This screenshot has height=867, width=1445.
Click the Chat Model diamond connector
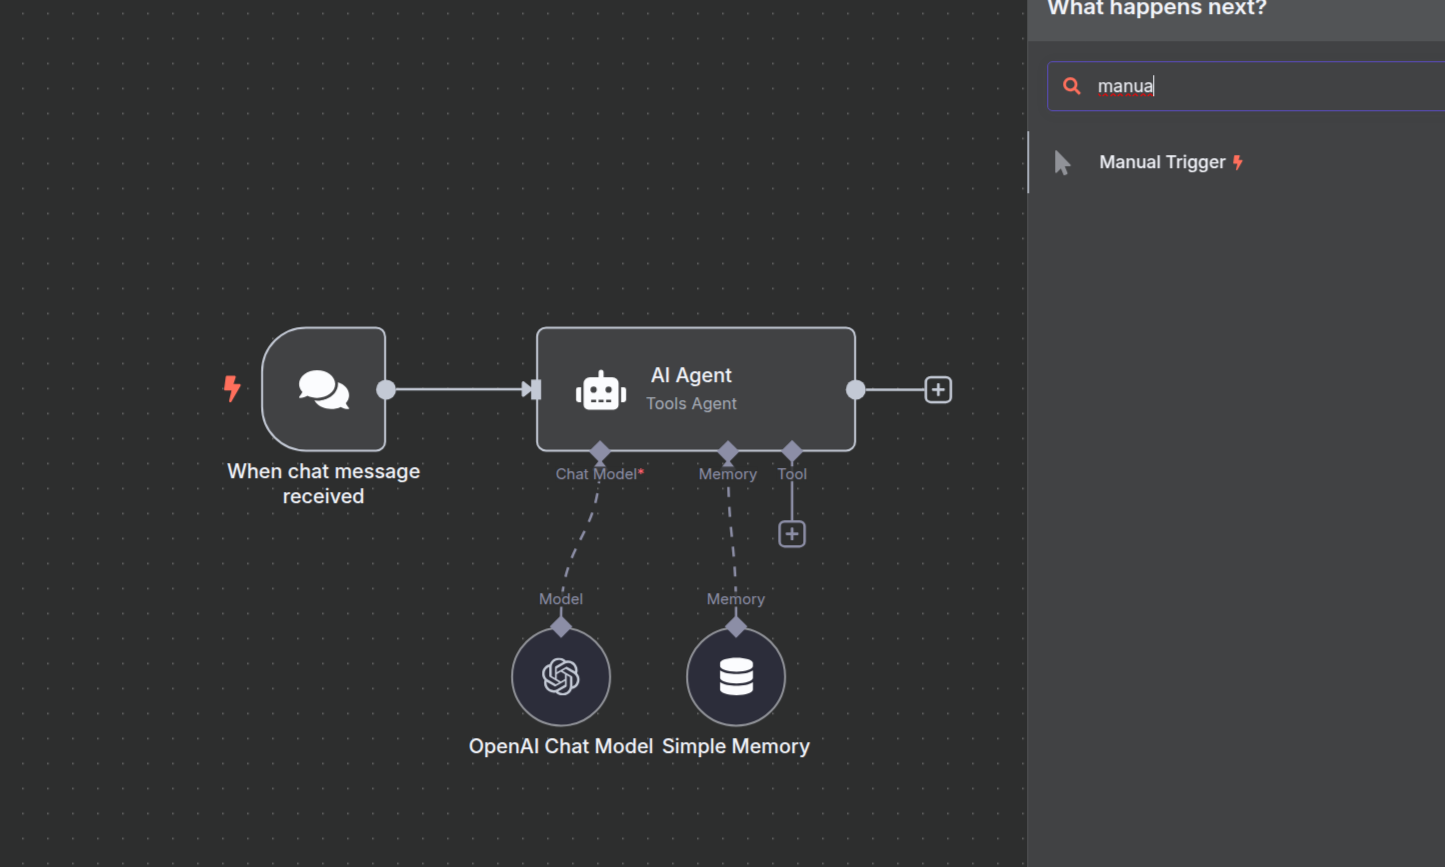[x=600, y=452]
